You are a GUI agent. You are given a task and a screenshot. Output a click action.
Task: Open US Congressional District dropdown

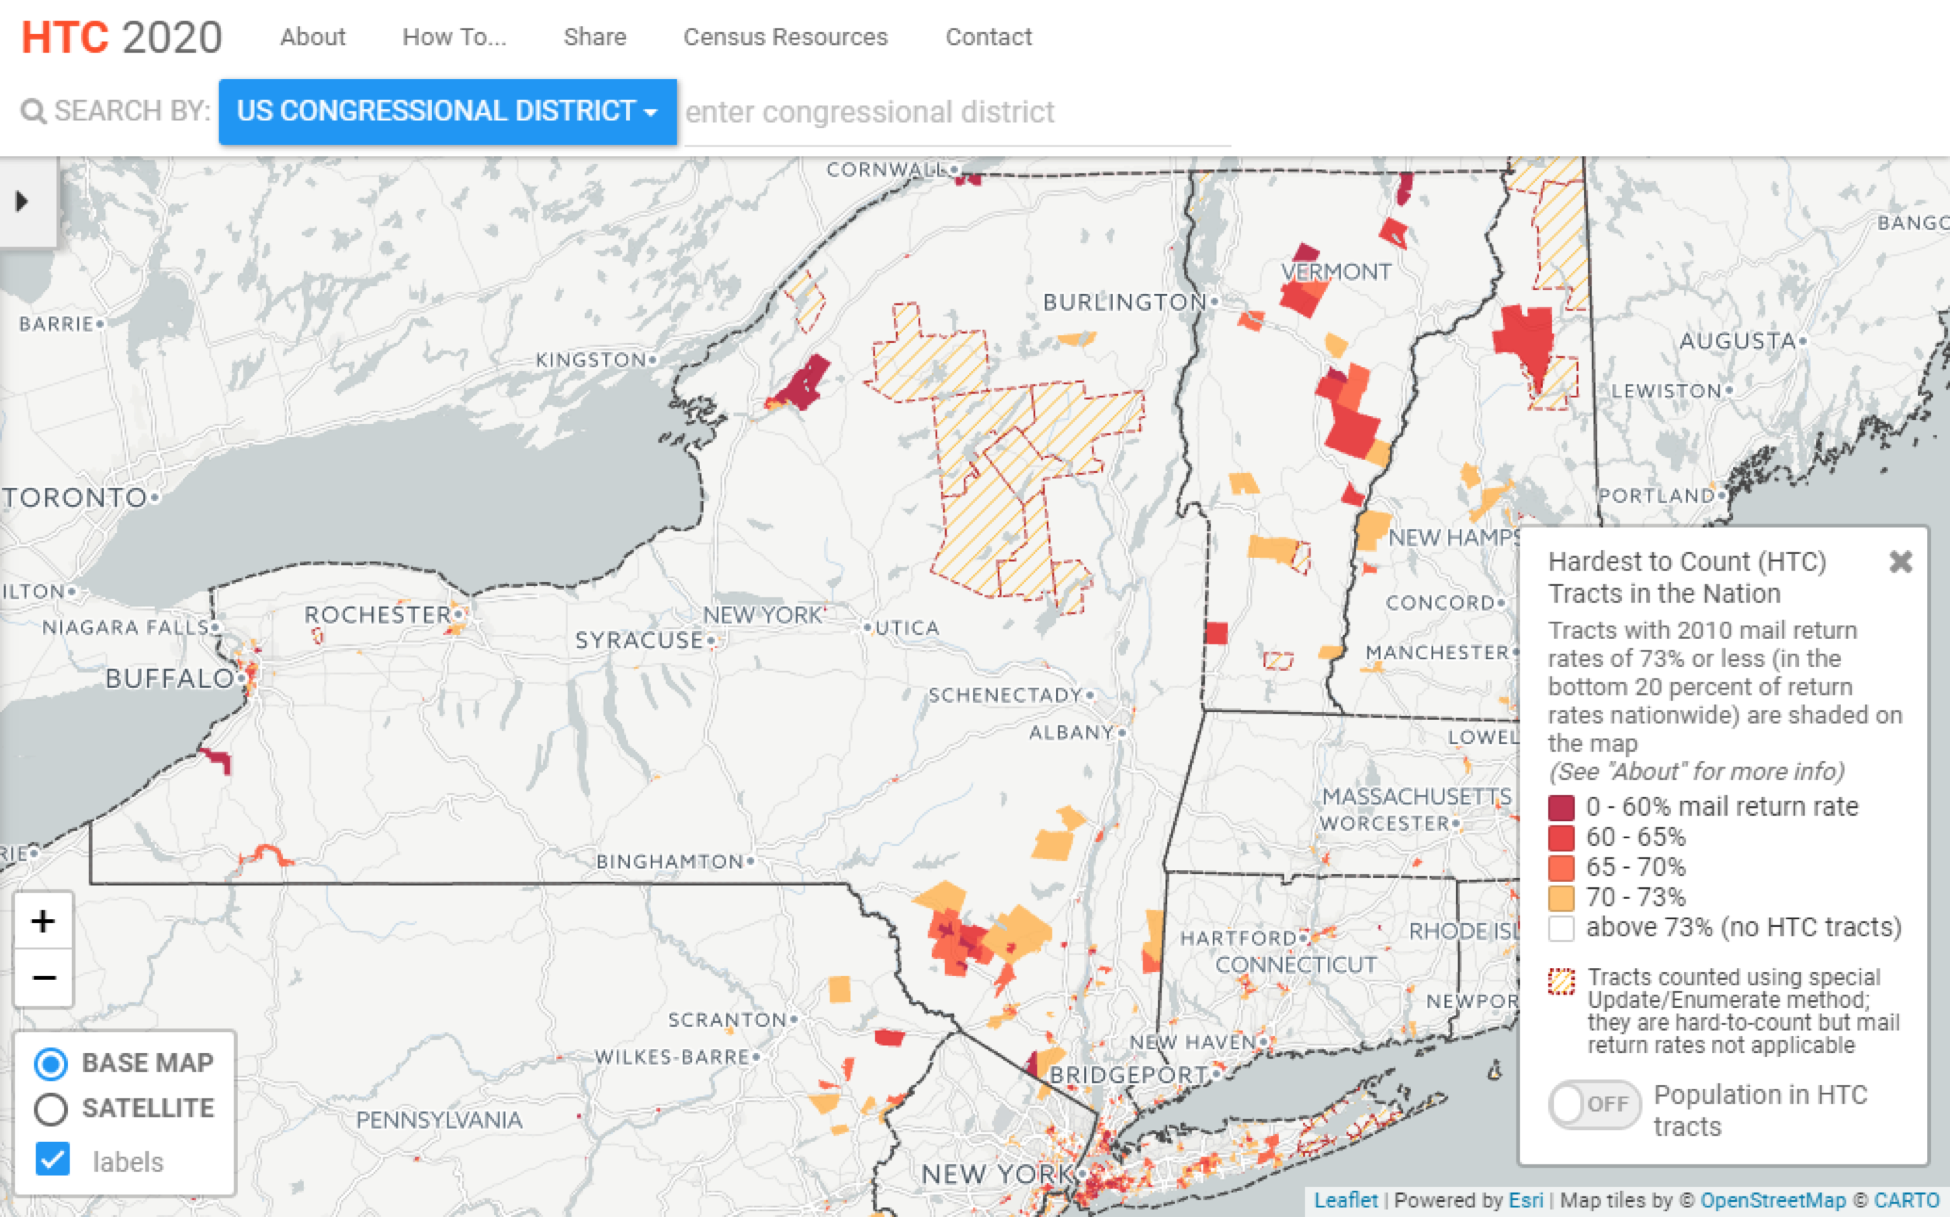447,111
